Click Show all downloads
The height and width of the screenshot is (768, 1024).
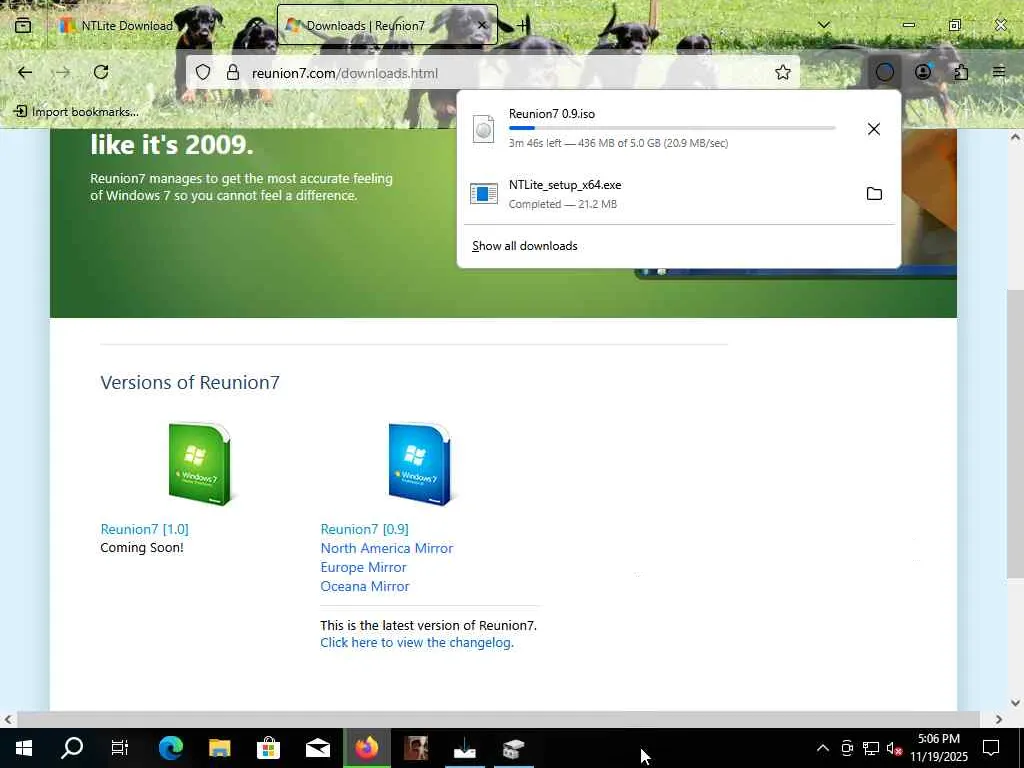(524, 246)
